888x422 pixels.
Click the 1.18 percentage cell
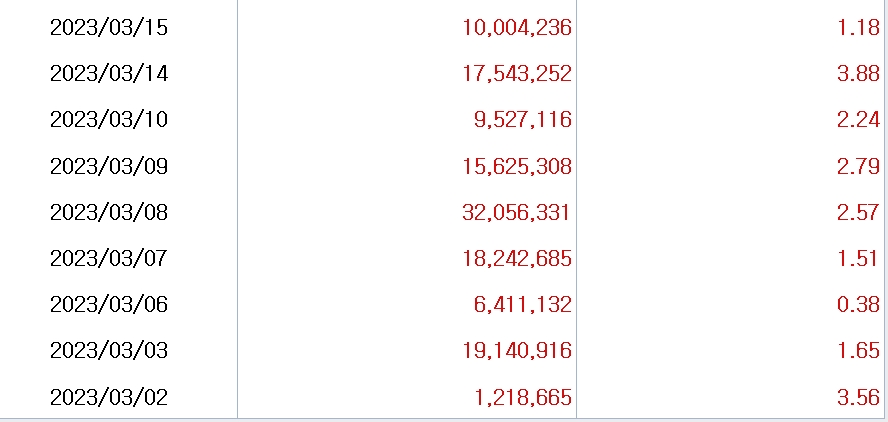point(858,27)
